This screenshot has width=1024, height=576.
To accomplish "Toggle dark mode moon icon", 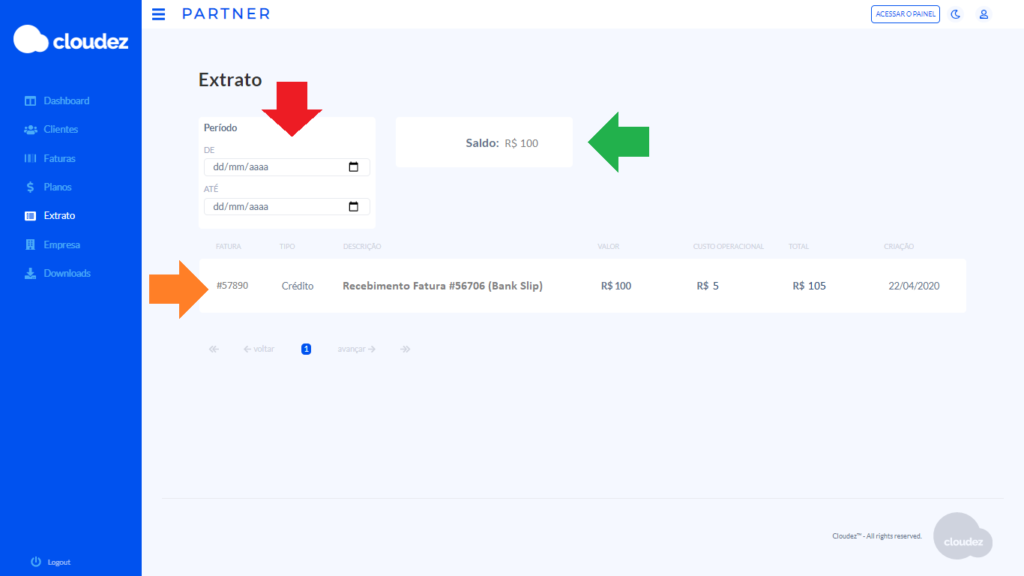I will (955, 14).
